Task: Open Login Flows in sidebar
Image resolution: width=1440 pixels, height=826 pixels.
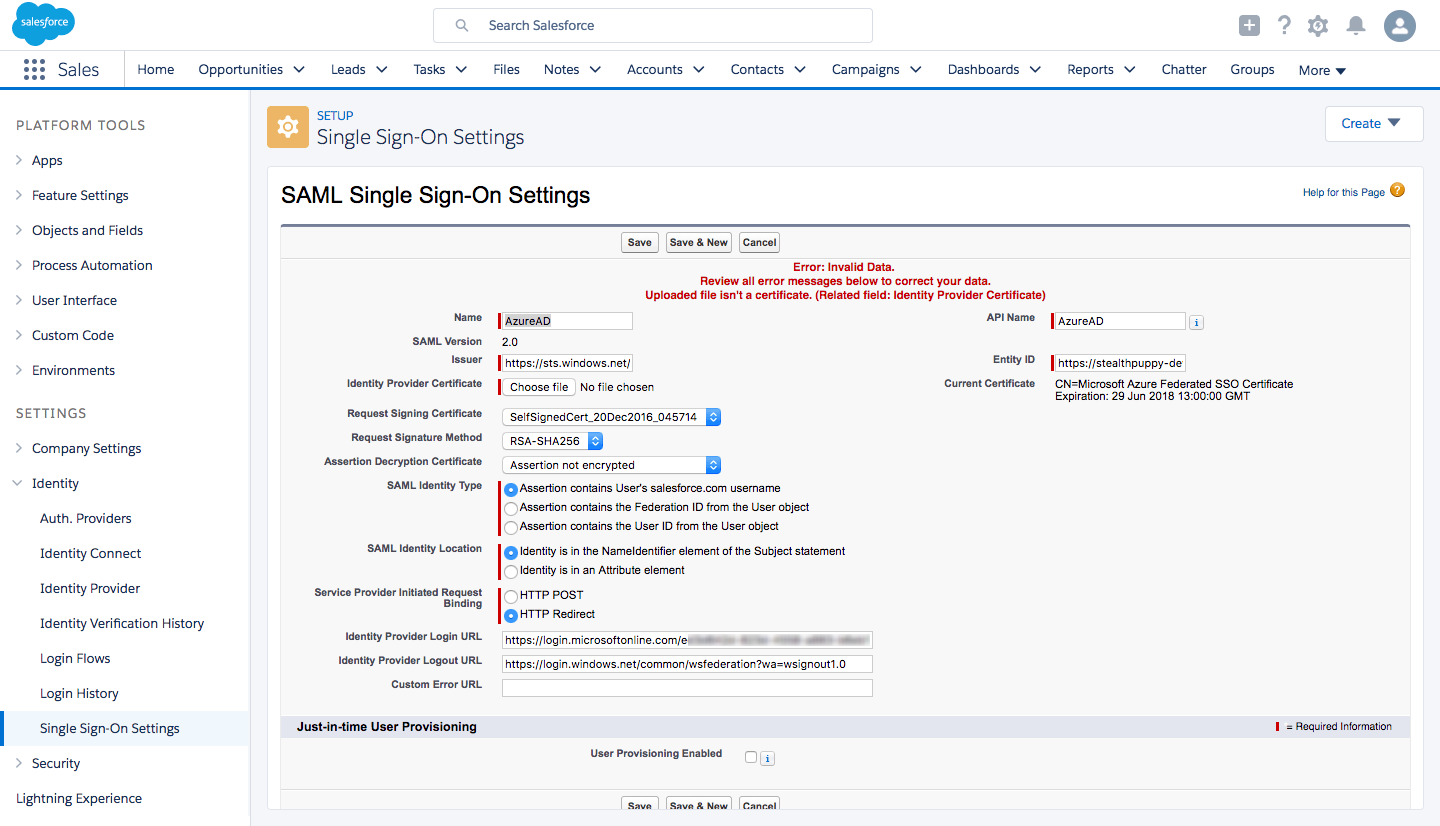Action: (x=75, y=658)
